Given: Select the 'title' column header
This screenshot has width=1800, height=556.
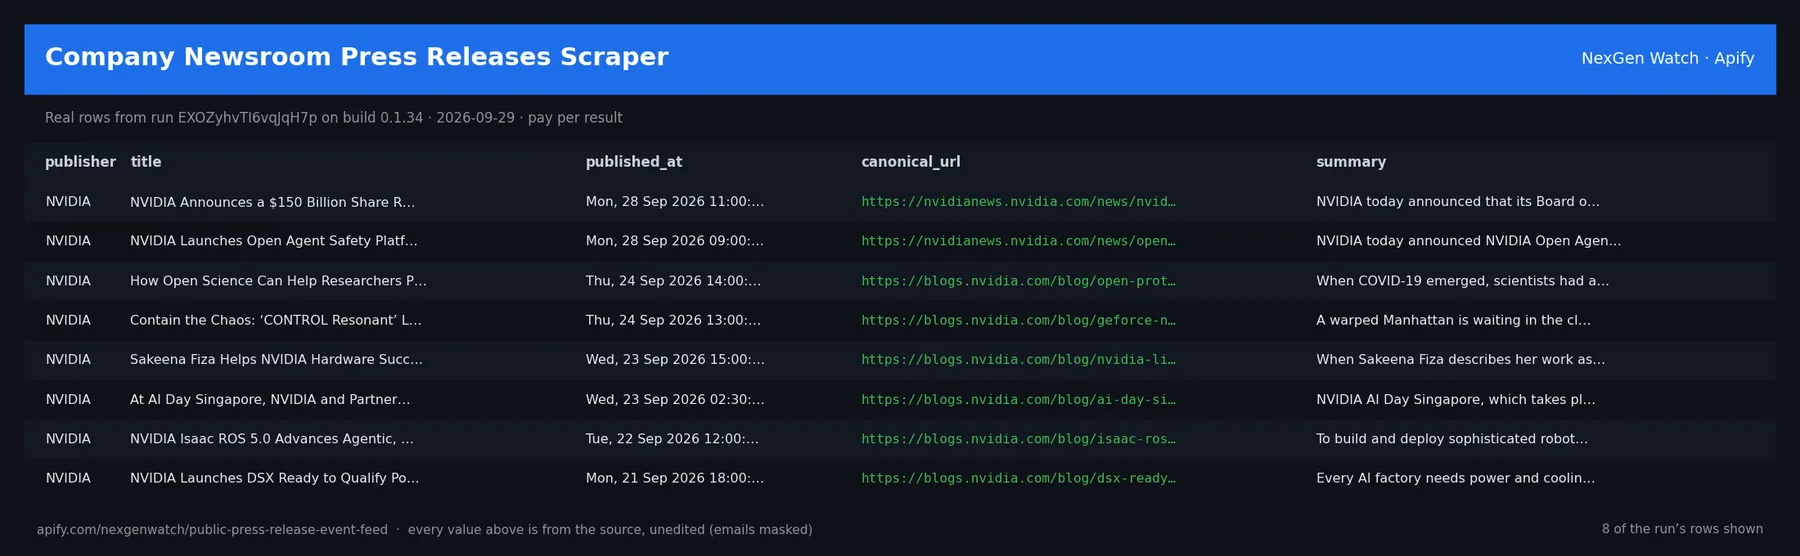Looking at the screenshot, I should click(x=146, y=162).
